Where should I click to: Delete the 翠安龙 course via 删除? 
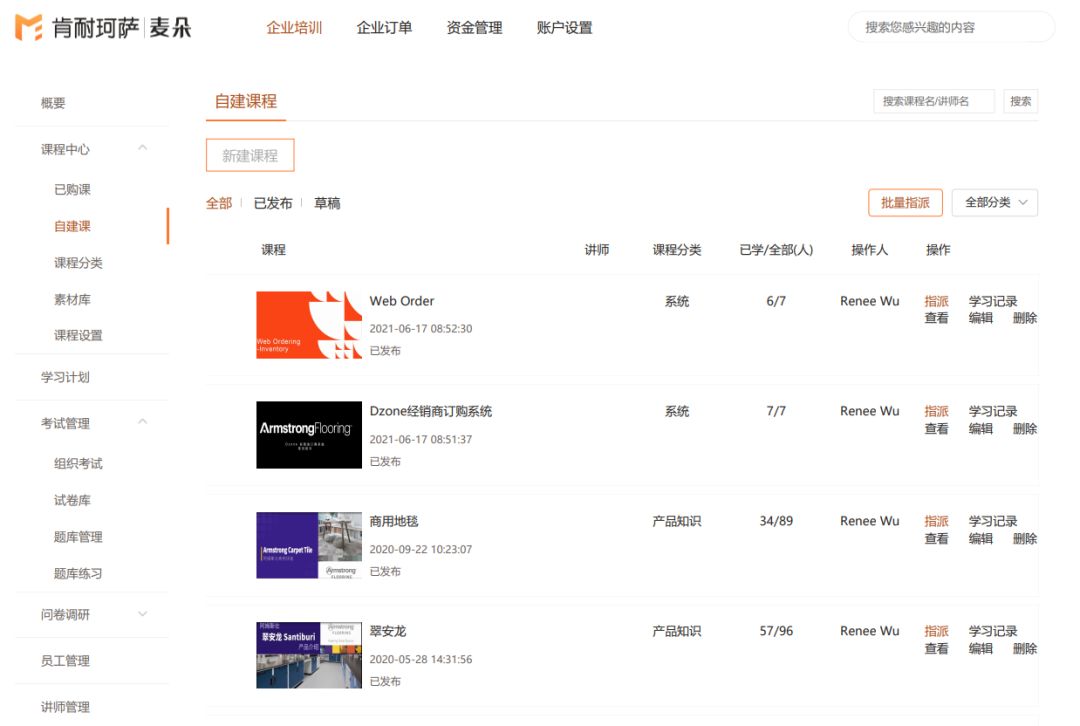[1024, 648]
